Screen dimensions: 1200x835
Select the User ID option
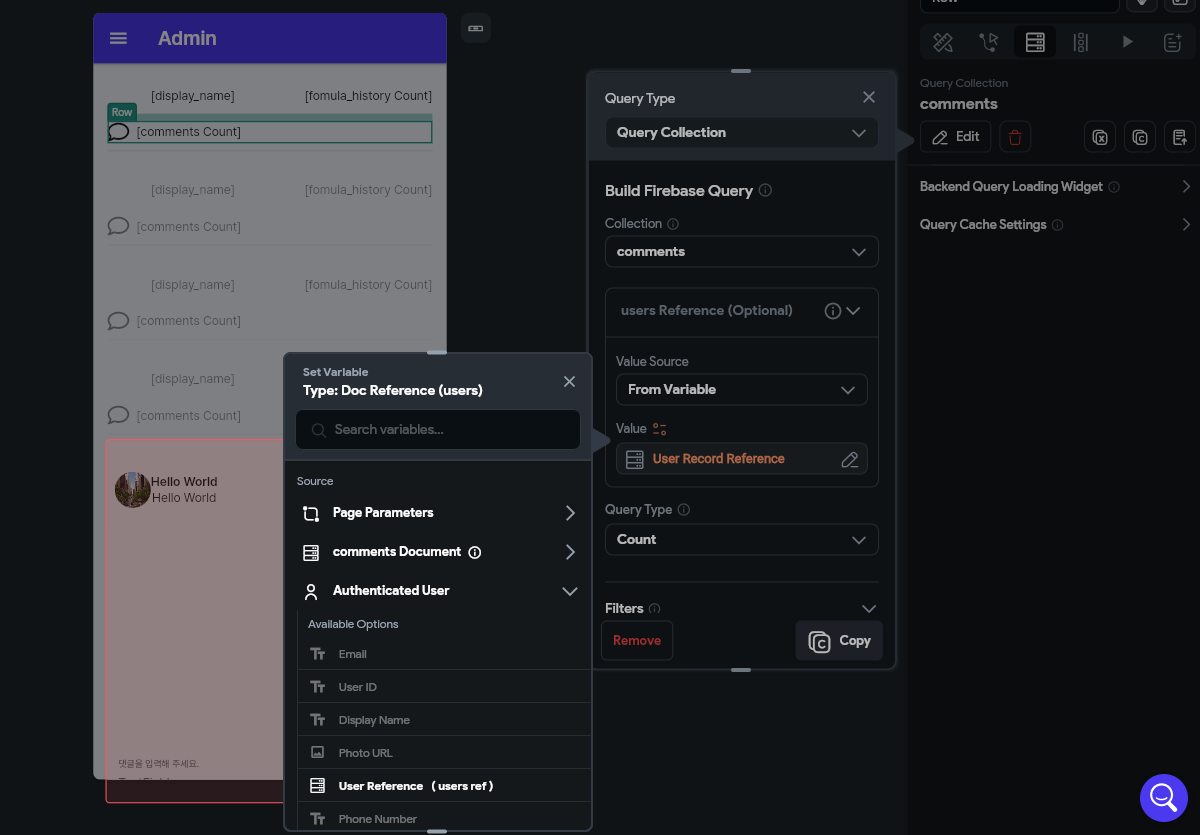coord(444,687)
